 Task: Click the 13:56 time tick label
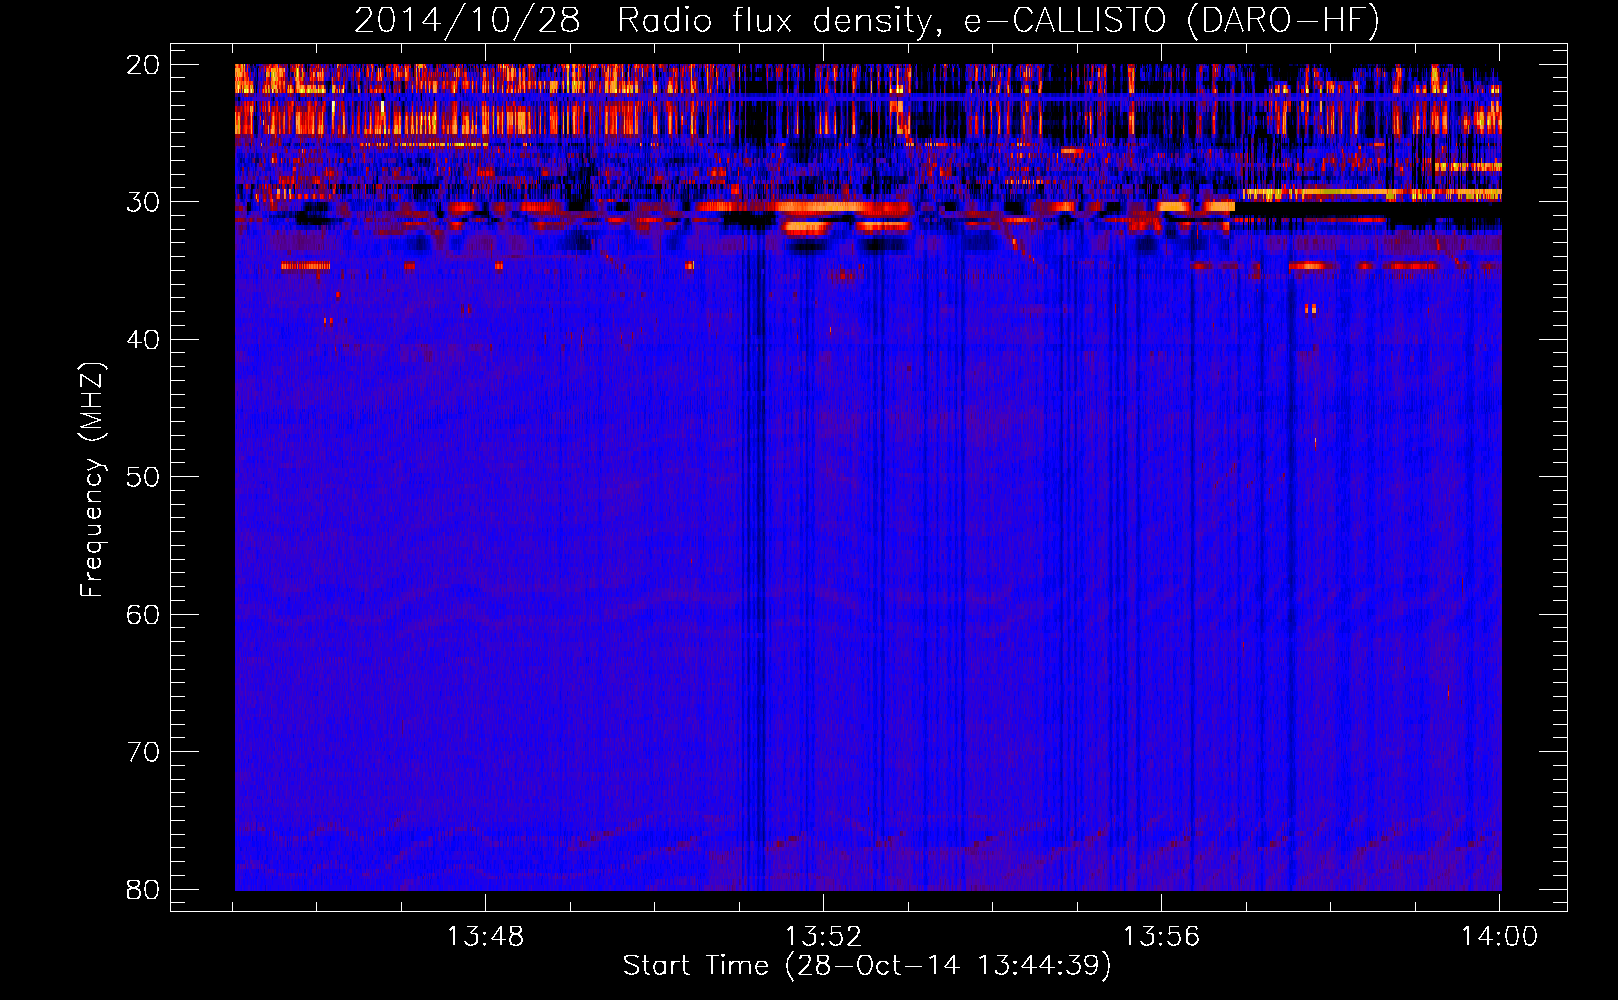coord(1161,937)
